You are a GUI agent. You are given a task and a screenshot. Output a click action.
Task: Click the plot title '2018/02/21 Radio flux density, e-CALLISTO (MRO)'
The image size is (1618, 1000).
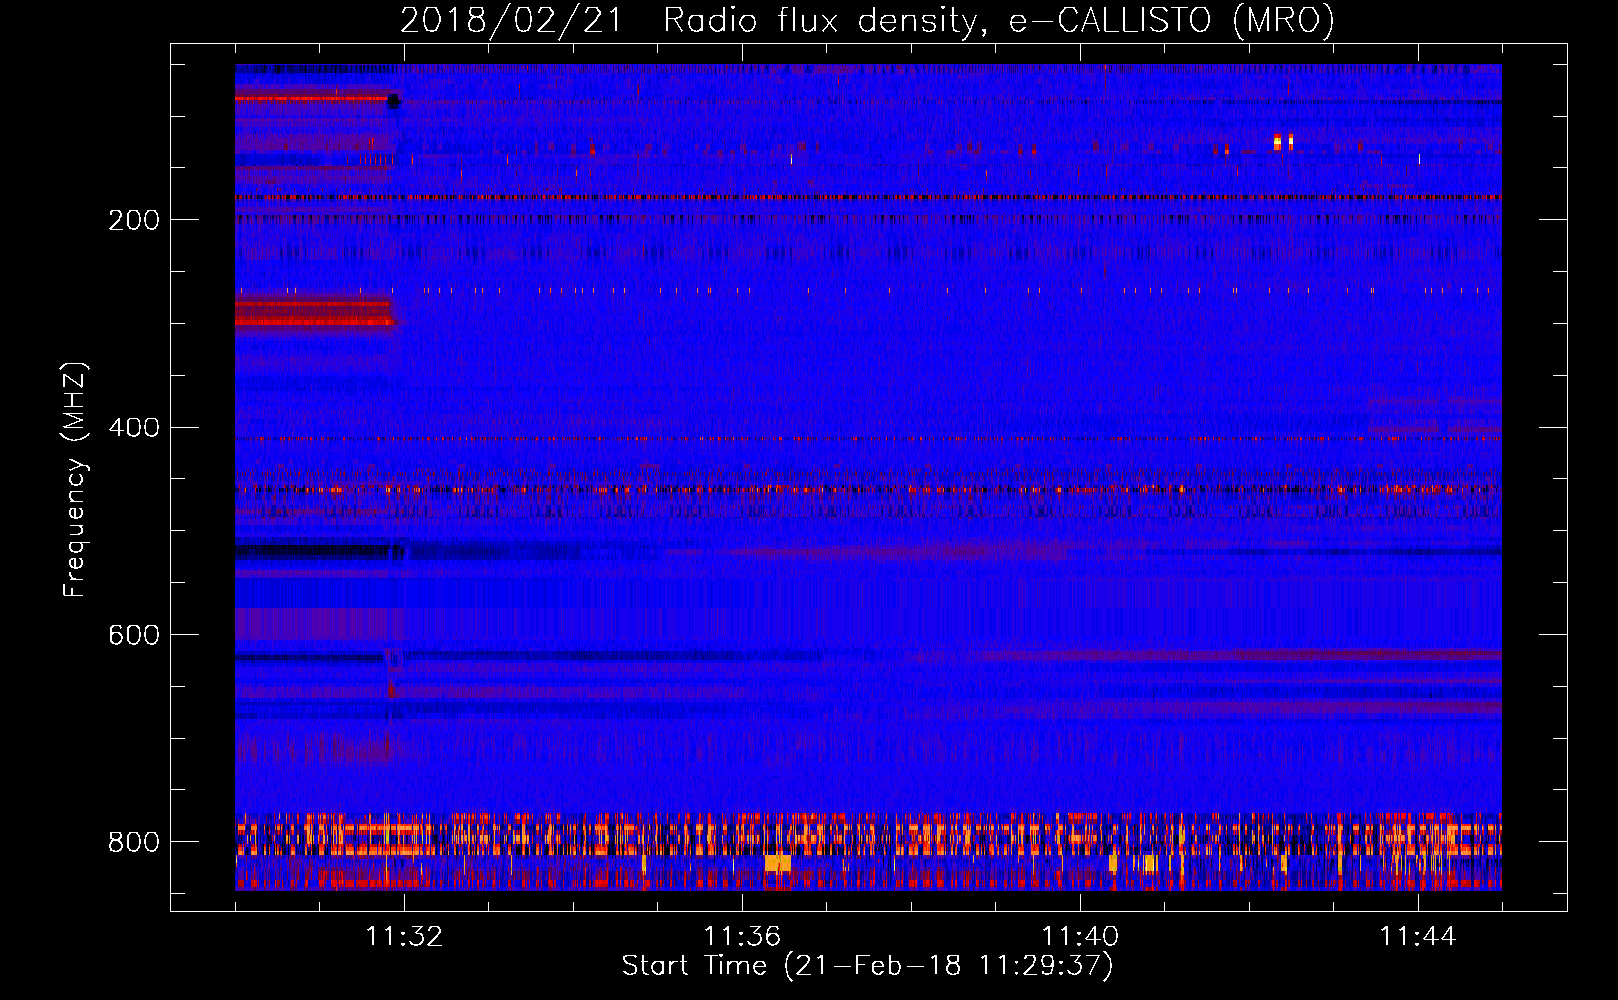point(867,20)
